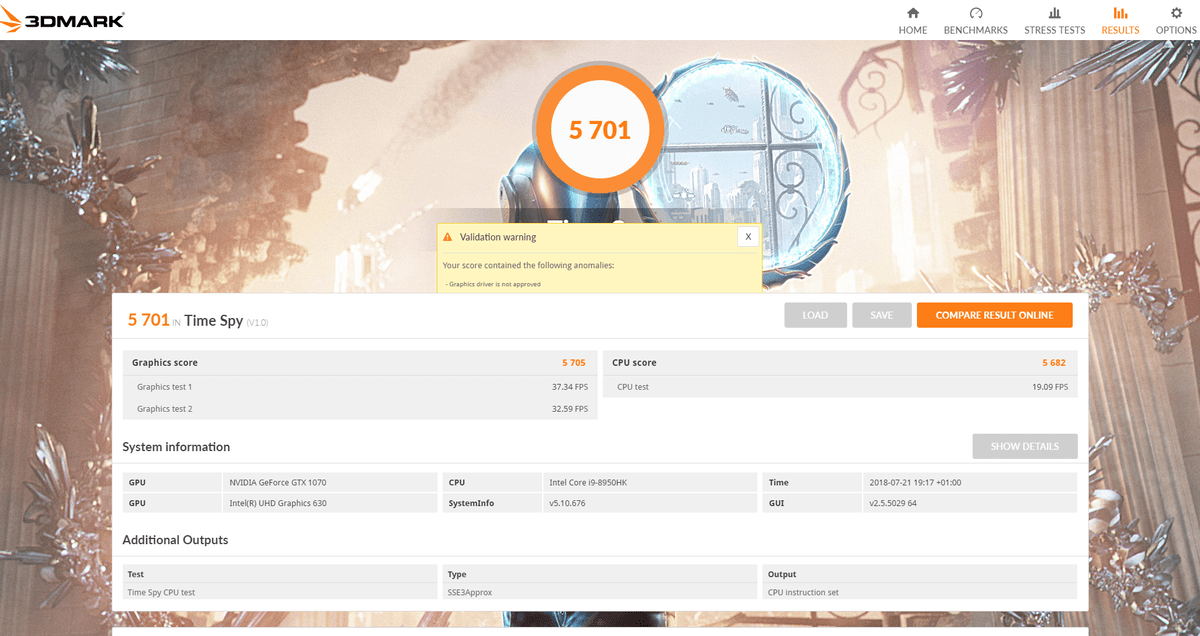Select the Results bar chart icon

[1120, 13]
